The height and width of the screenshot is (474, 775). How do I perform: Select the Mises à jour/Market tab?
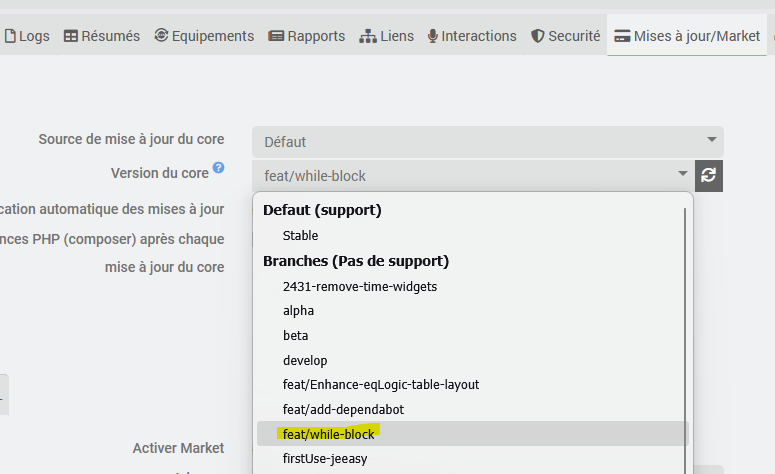tap(687, 36)
